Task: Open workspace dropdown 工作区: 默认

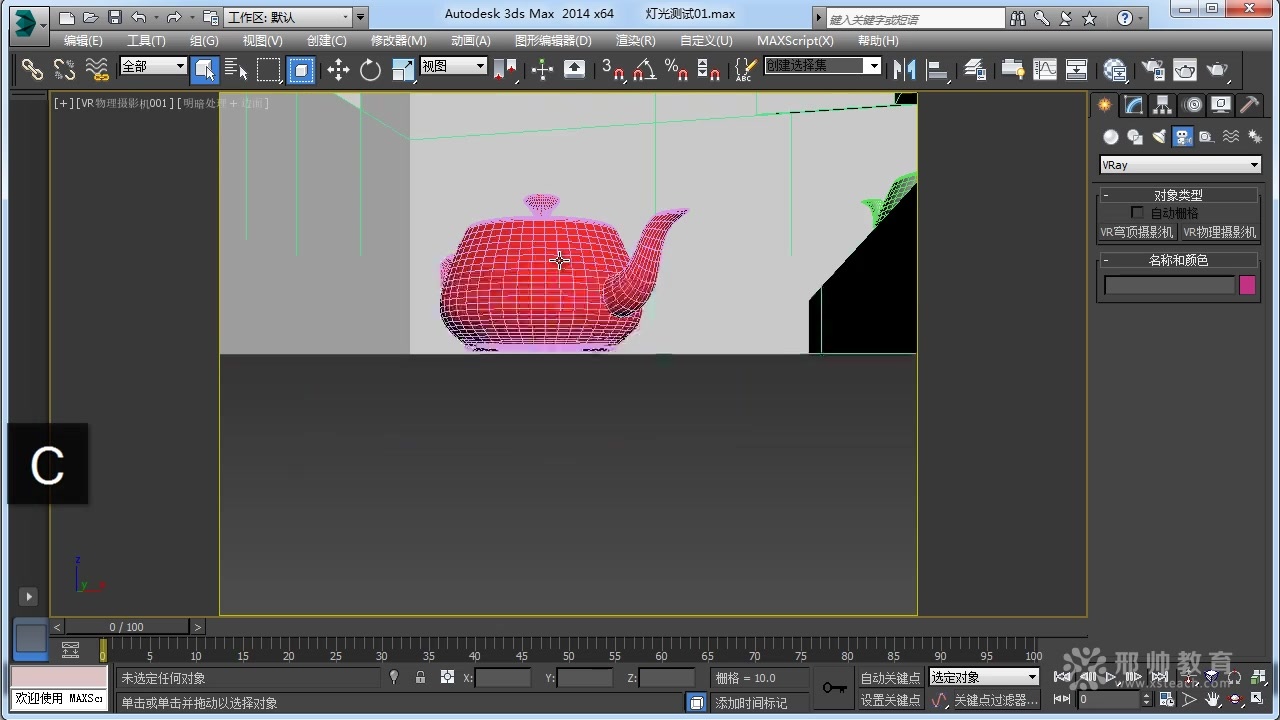Action: point(288,17)
